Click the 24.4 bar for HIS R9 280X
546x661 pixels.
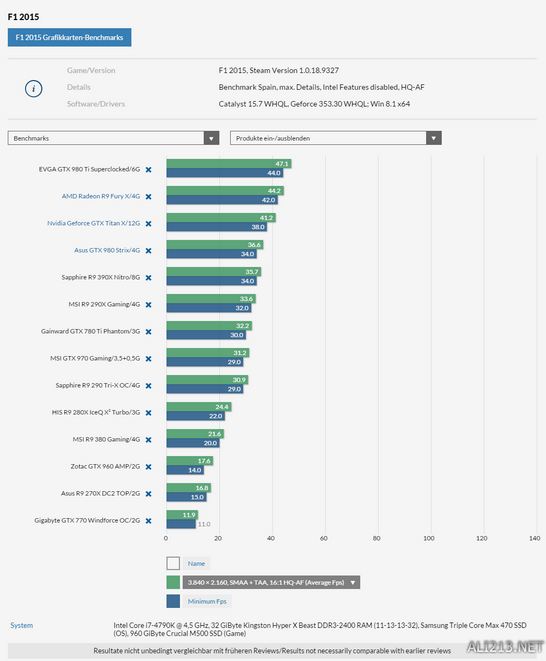[199, 406]
